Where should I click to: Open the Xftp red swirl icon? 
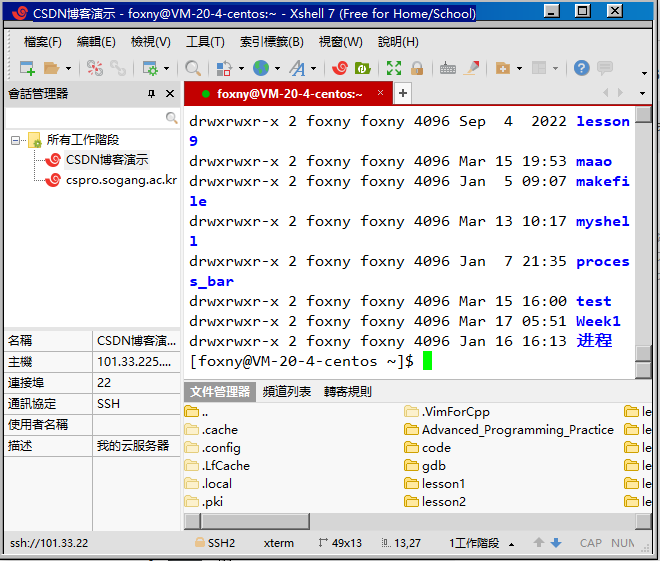pyautogui.click(x=340, y=68)
